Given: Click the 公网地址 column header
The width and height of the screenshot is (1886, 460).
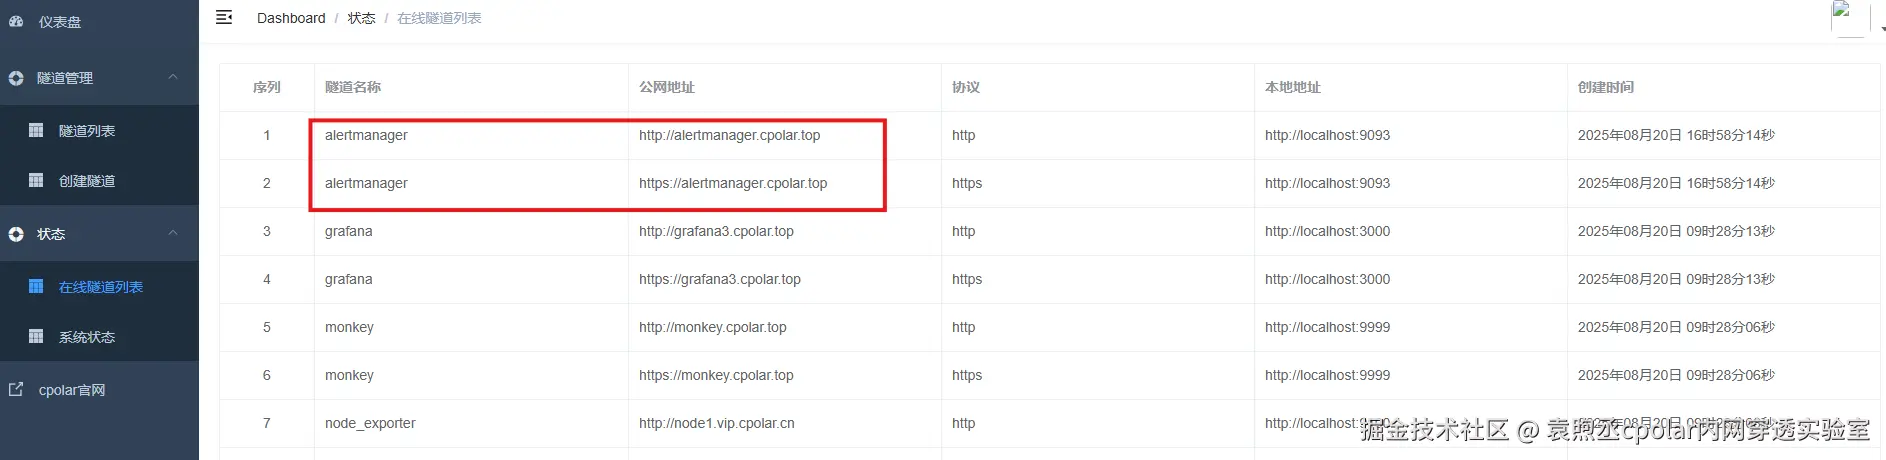Looking at the screenshot, I should point(667,87).
